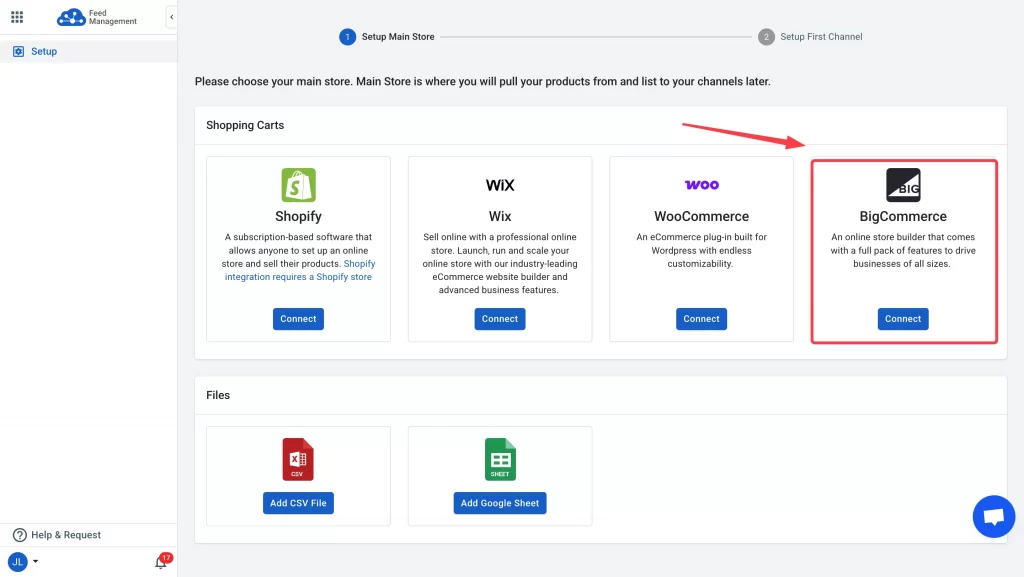Click the Feed Management cloud logo

(70, 16)
